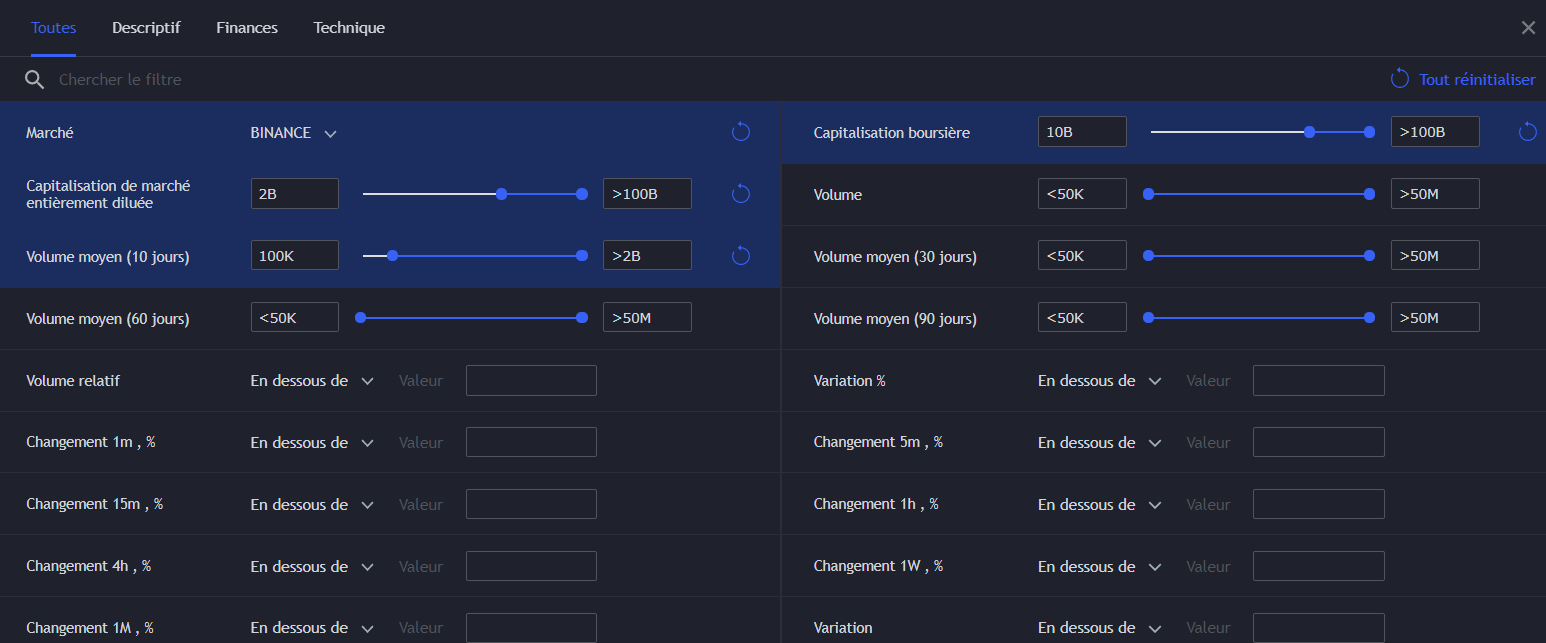Click diluted market cap minimum field 2B
Viewport: 1546px width, 643px height.
[x=295, y=194]
